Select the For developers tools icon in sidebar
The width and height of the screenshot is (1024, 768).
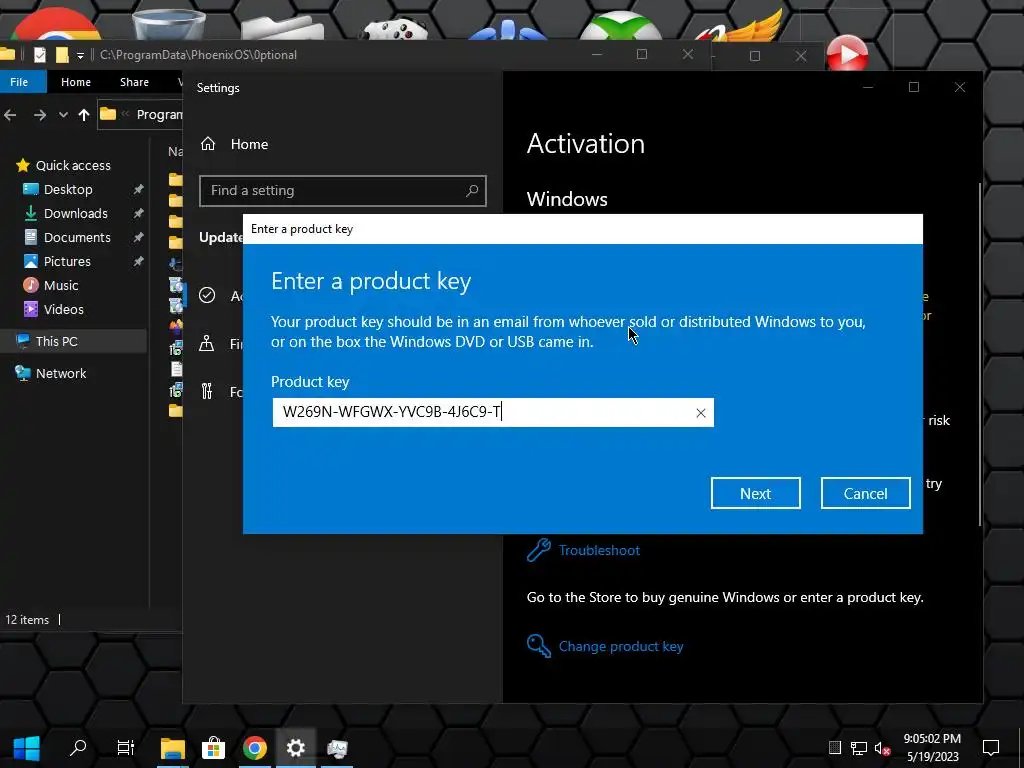tap(207, 392)
